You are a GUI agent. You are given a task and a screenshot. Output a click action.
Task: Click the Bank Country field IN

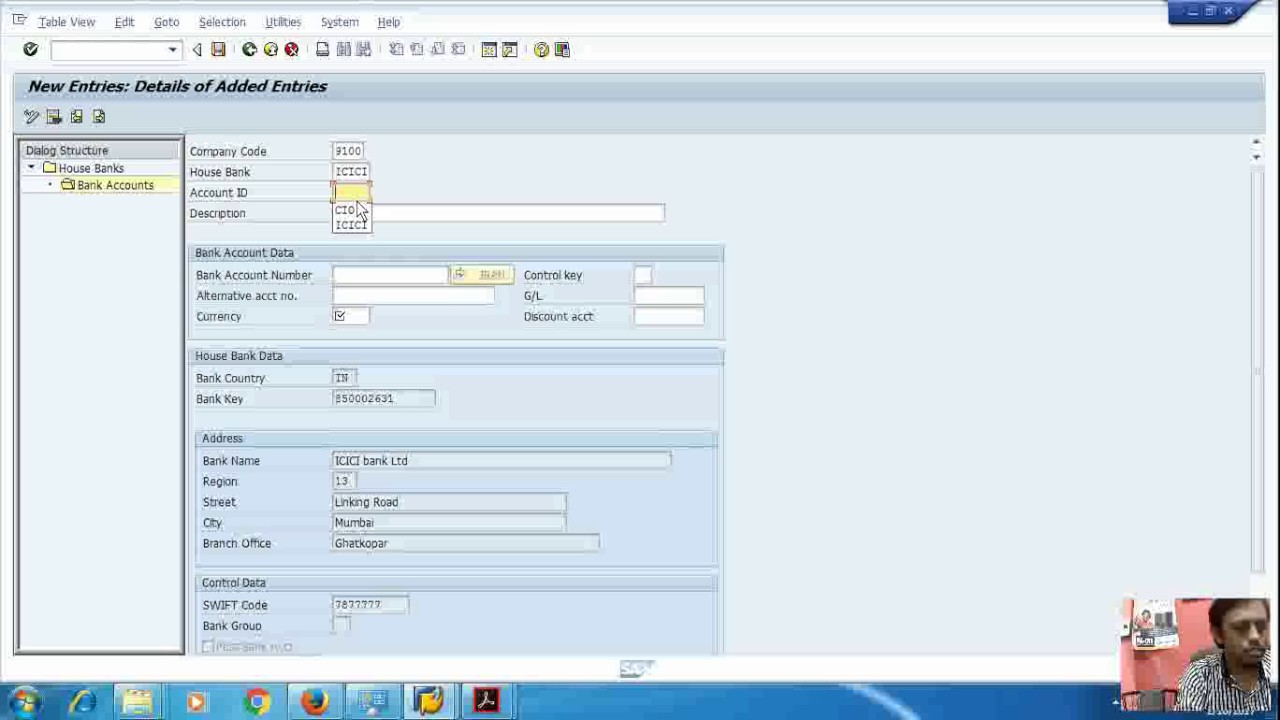[x=344, y=378]
